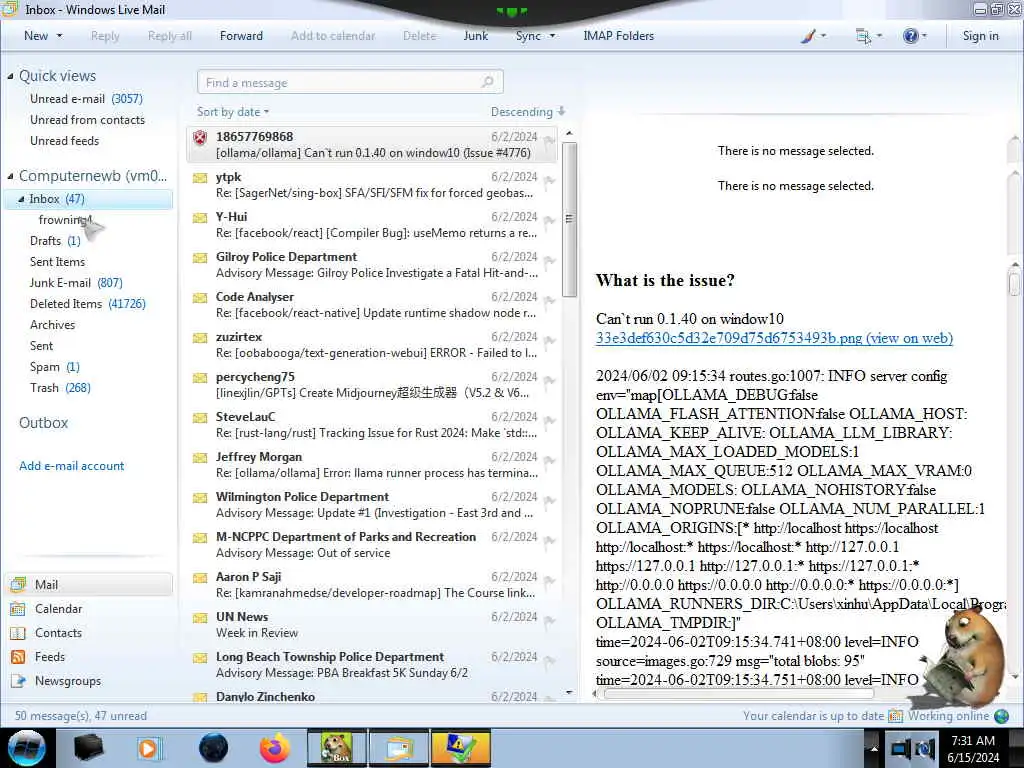Open the Sent Items folder
1024x768 pixels.
(x=57, y=262)
